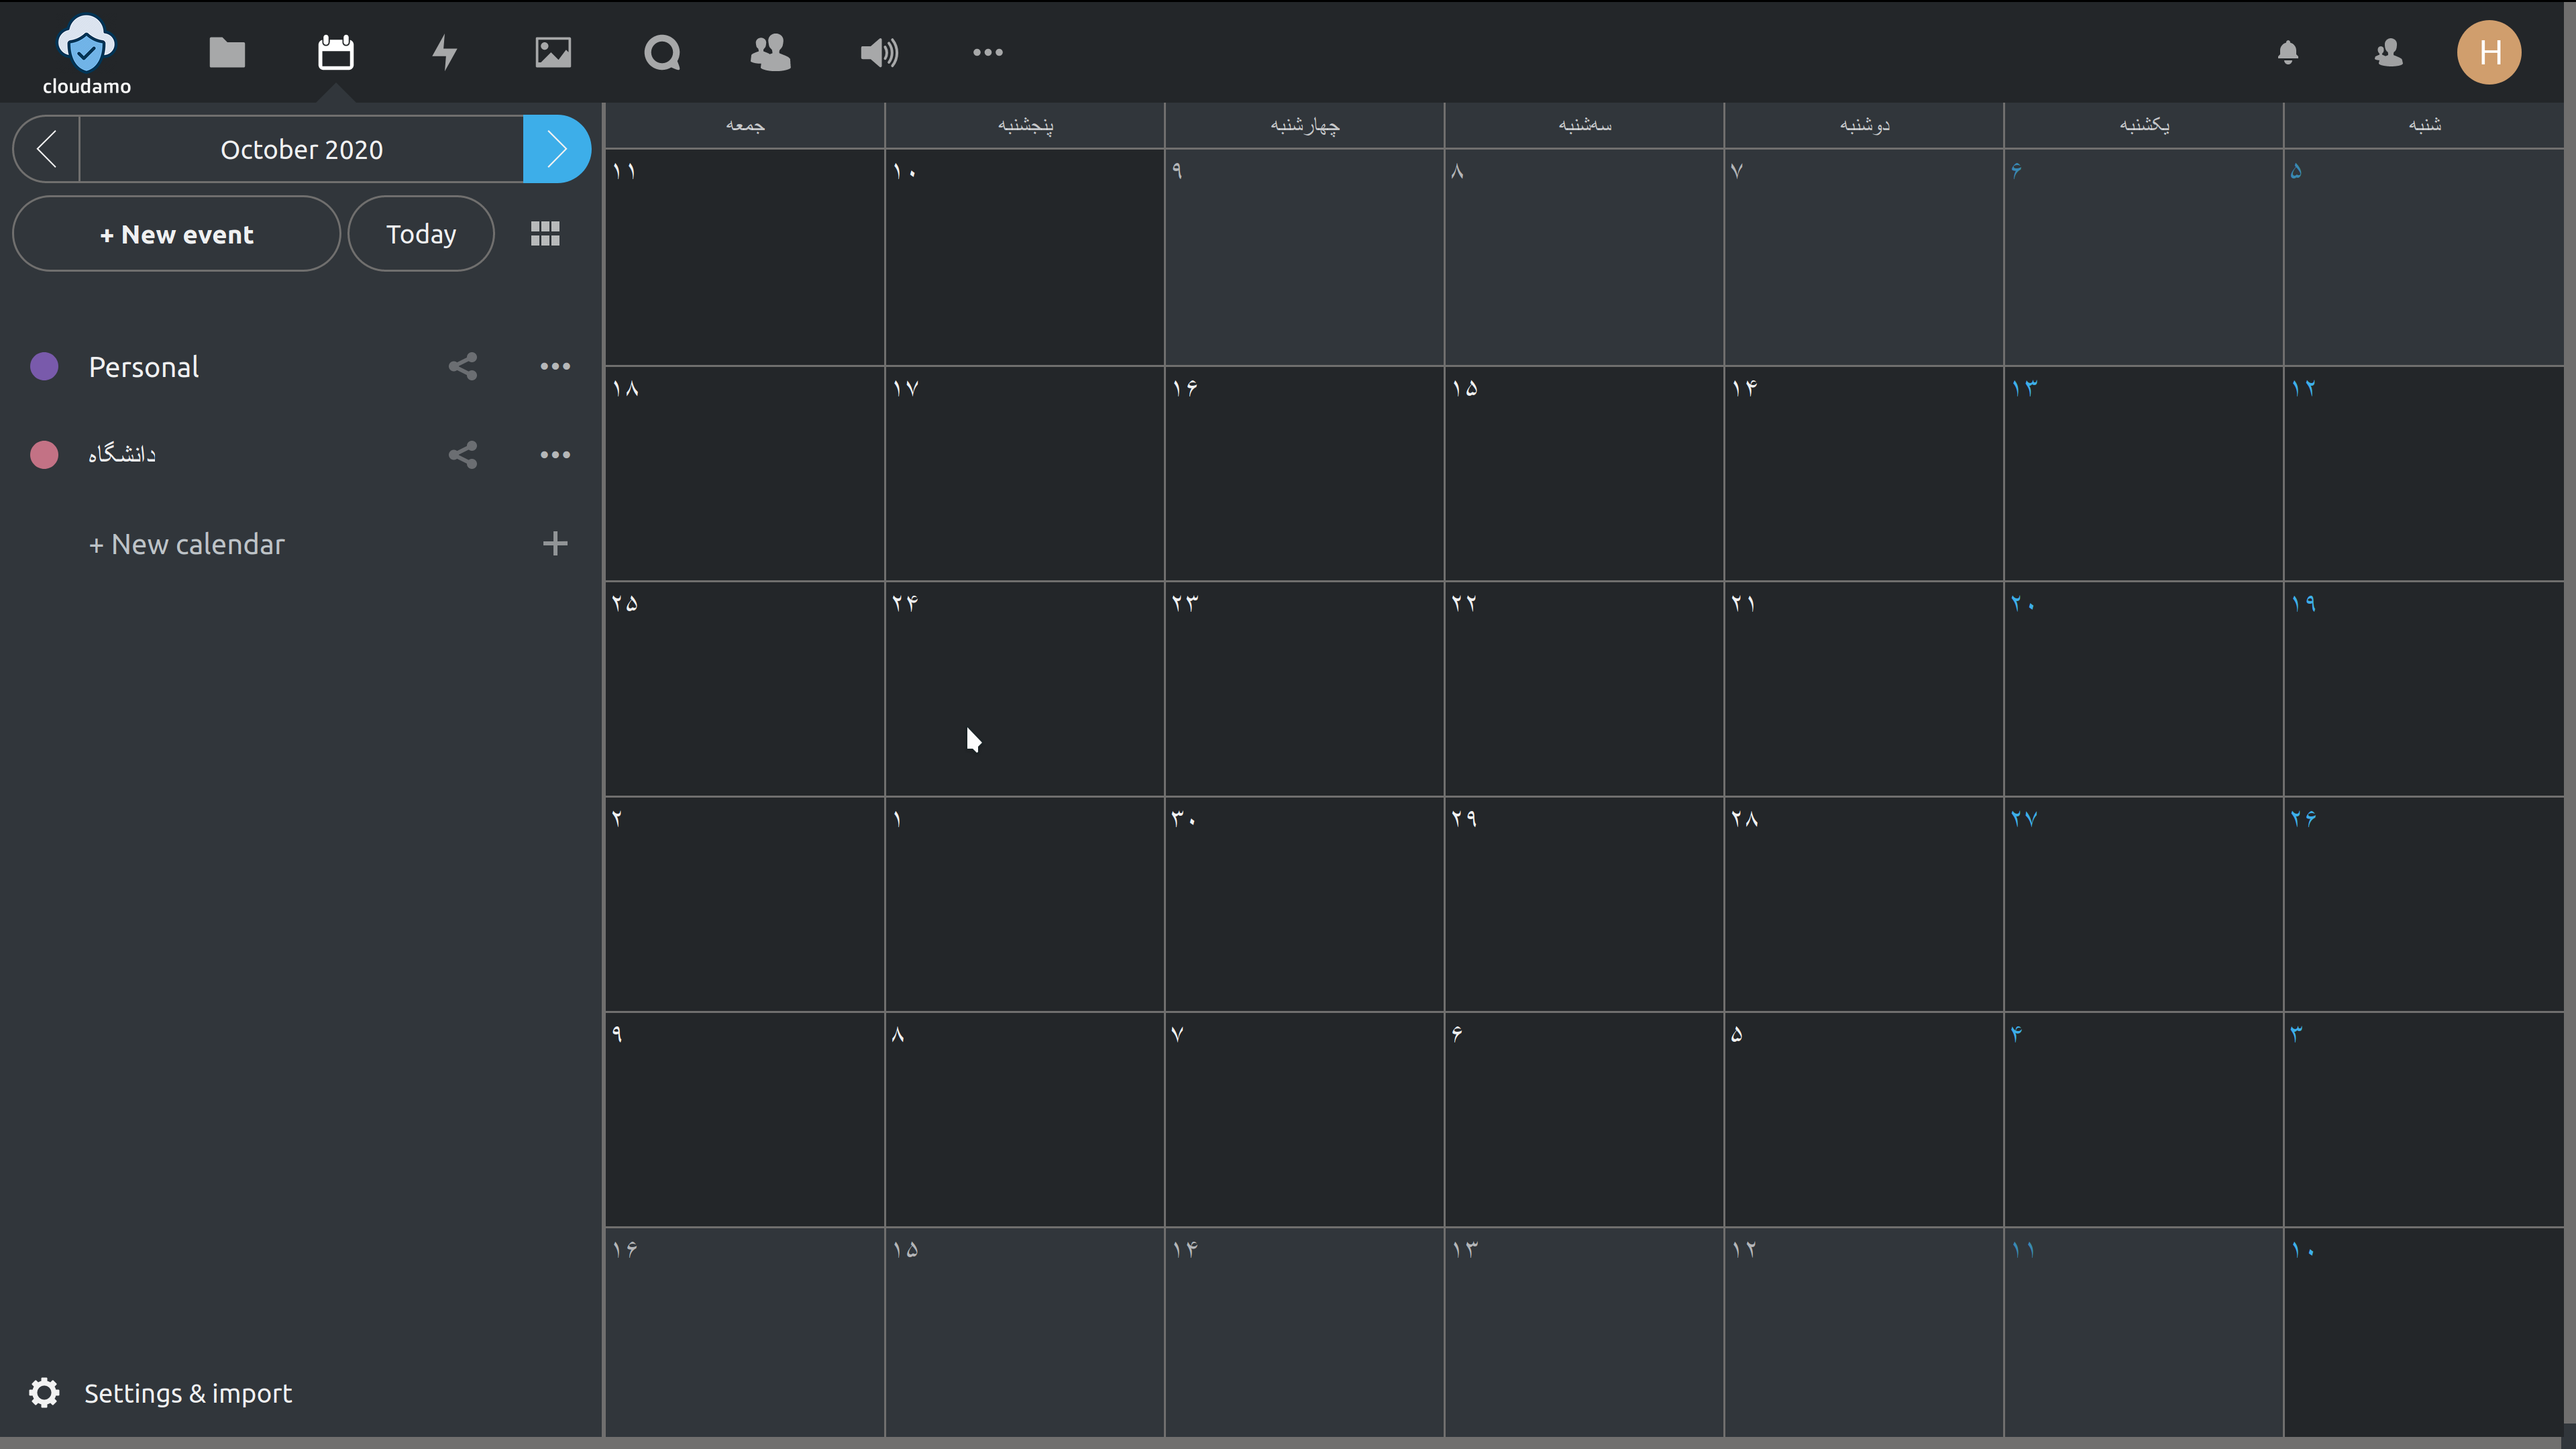Click the plus icon beside New calendar

pos(555,543)
